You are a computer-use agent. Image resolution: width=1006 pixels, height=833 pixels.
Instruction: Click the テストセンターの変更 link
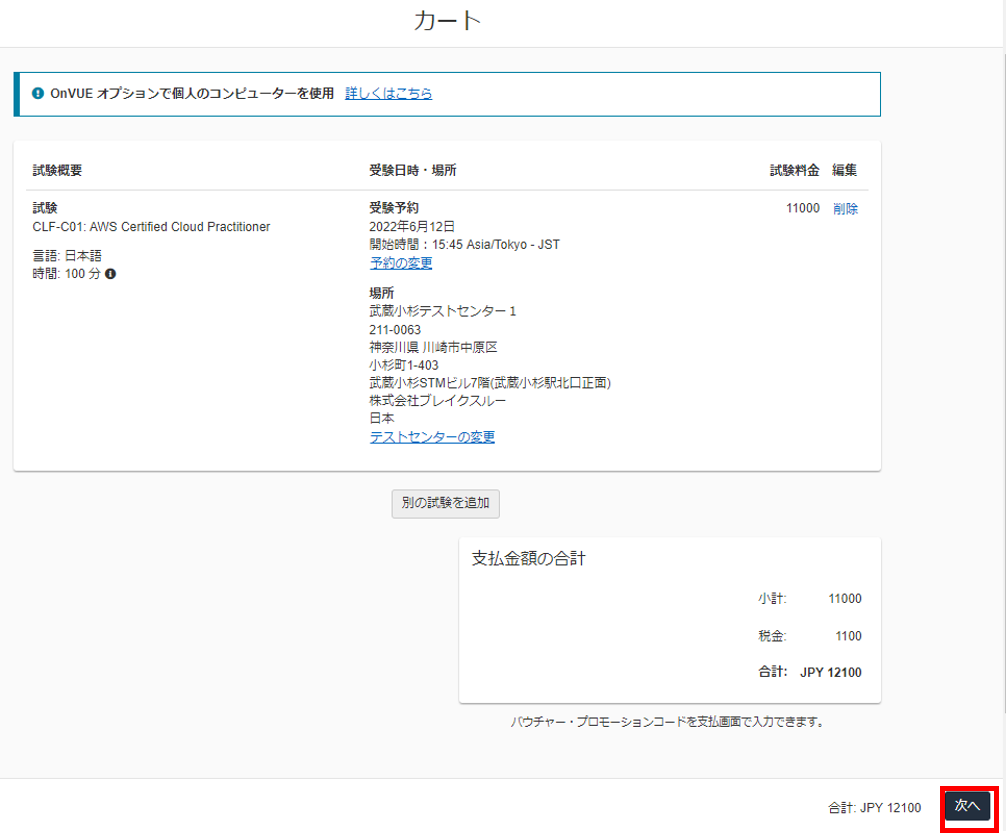click(x=432, y=437)
